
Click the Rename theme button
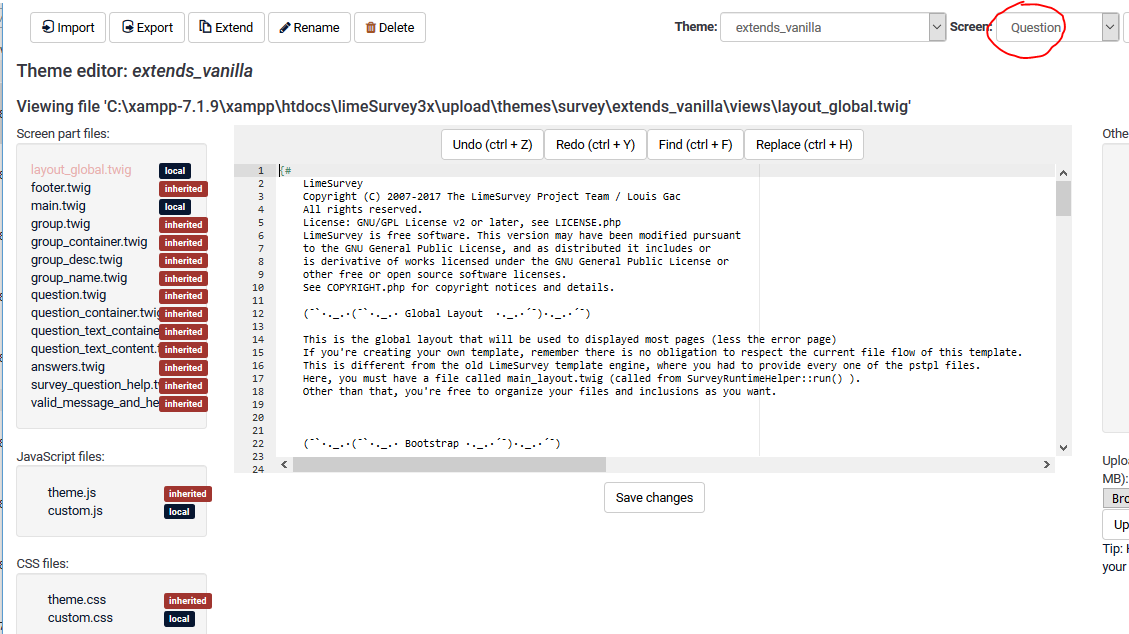(x=309, y=27)
